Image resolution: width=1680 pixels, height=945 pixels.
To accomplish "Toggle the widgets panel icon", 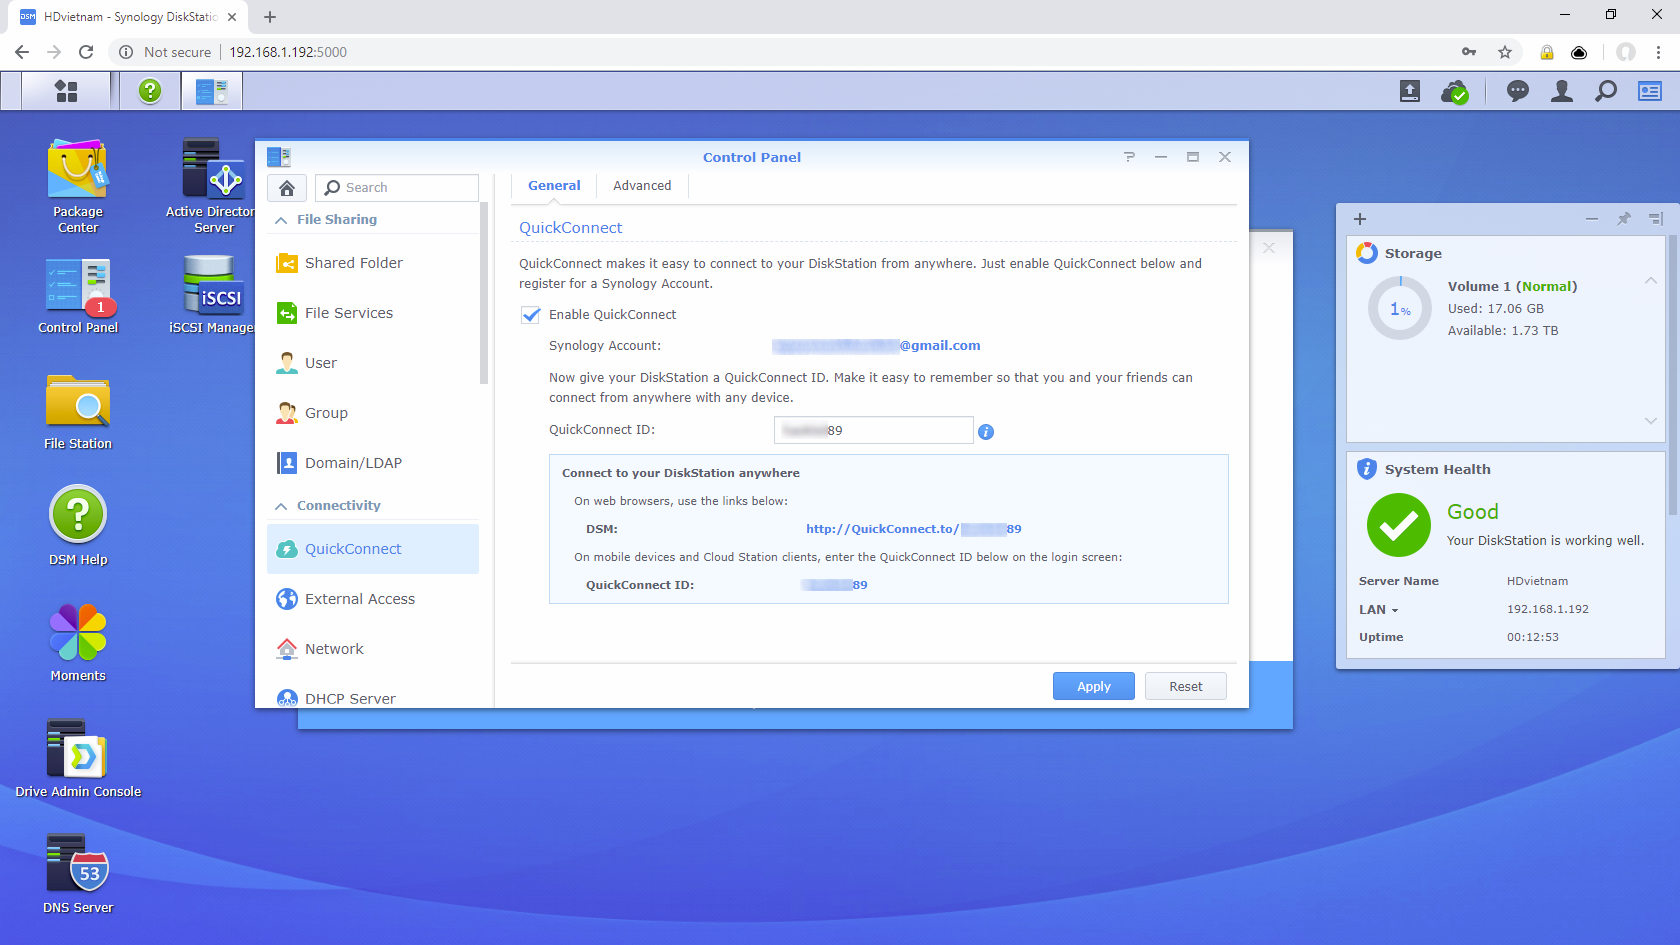I will point(1650,91).
